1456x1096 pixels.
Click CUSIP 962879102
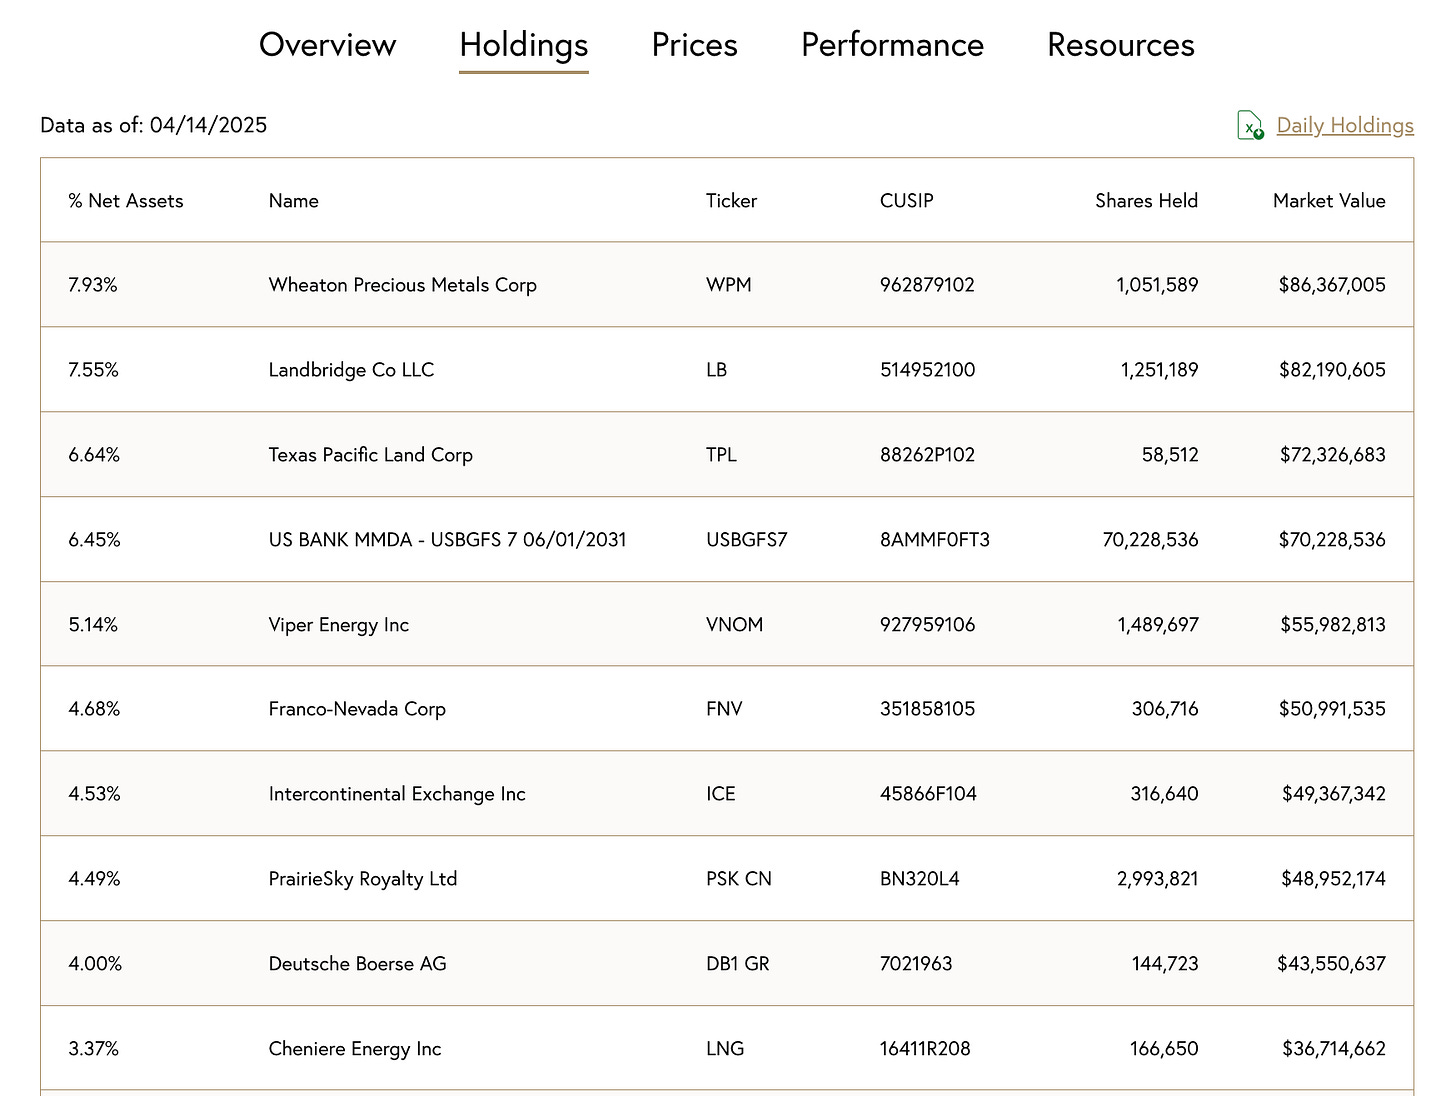[x=927, y=285]
